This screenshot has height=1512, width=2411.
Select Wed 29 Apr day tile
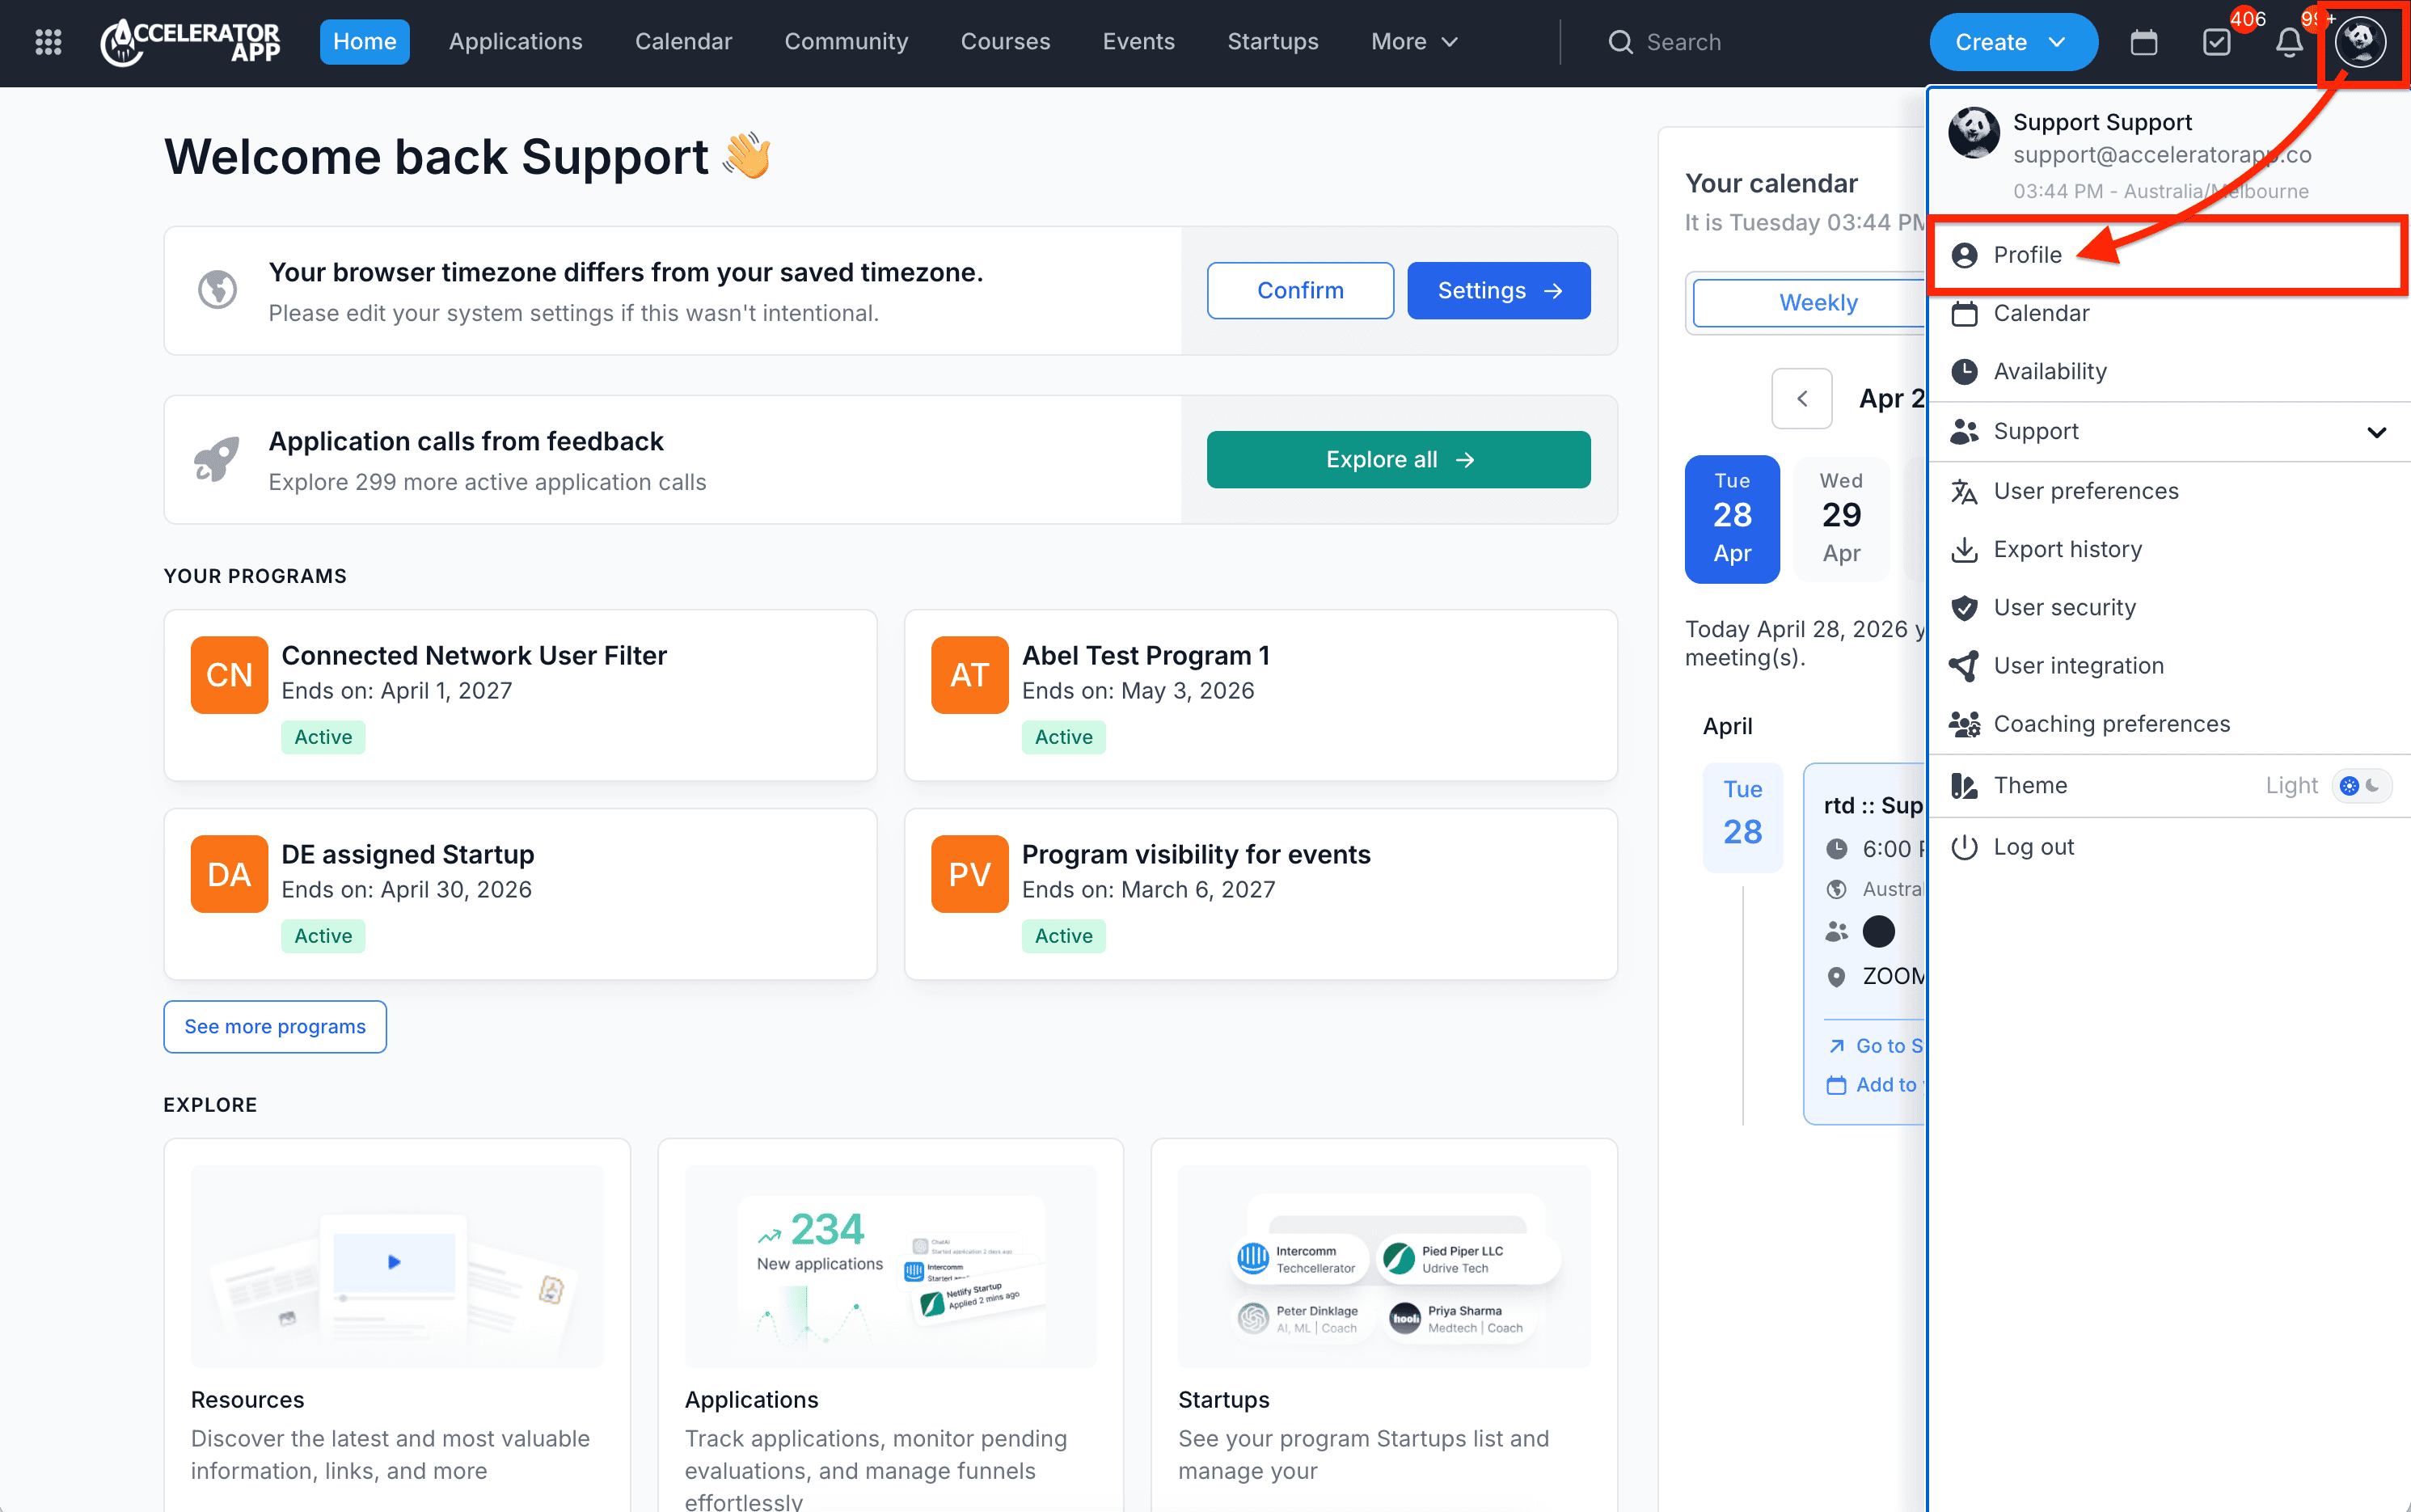point(1840,518)
